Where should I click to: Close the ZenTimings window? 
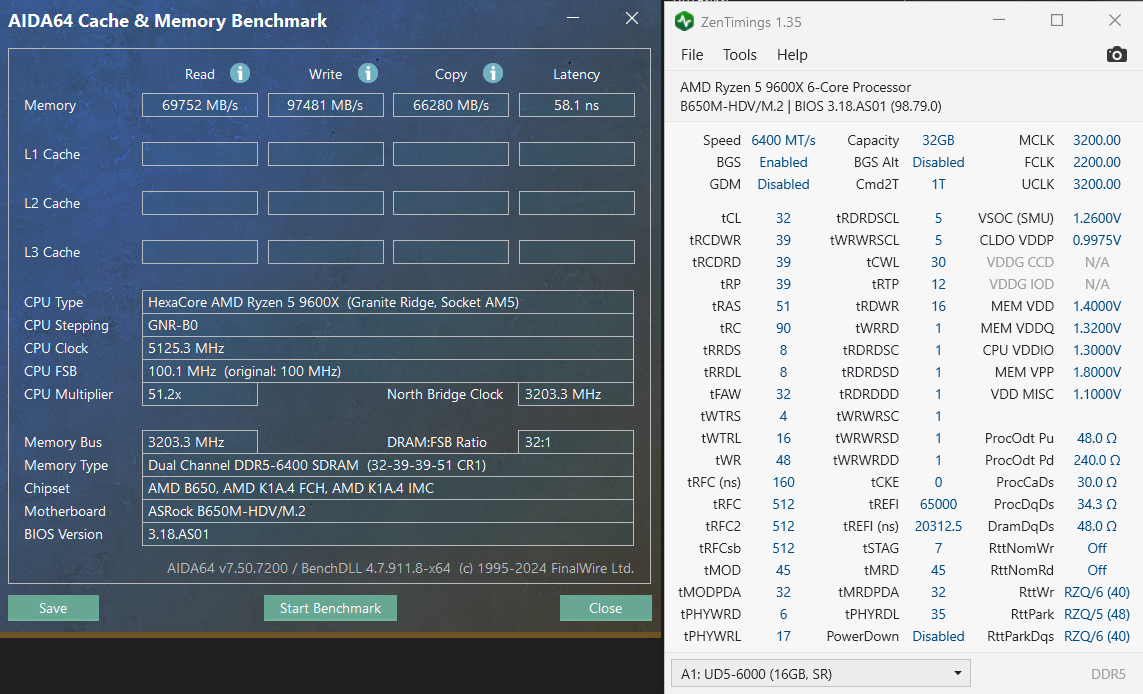coord(1115,20)
